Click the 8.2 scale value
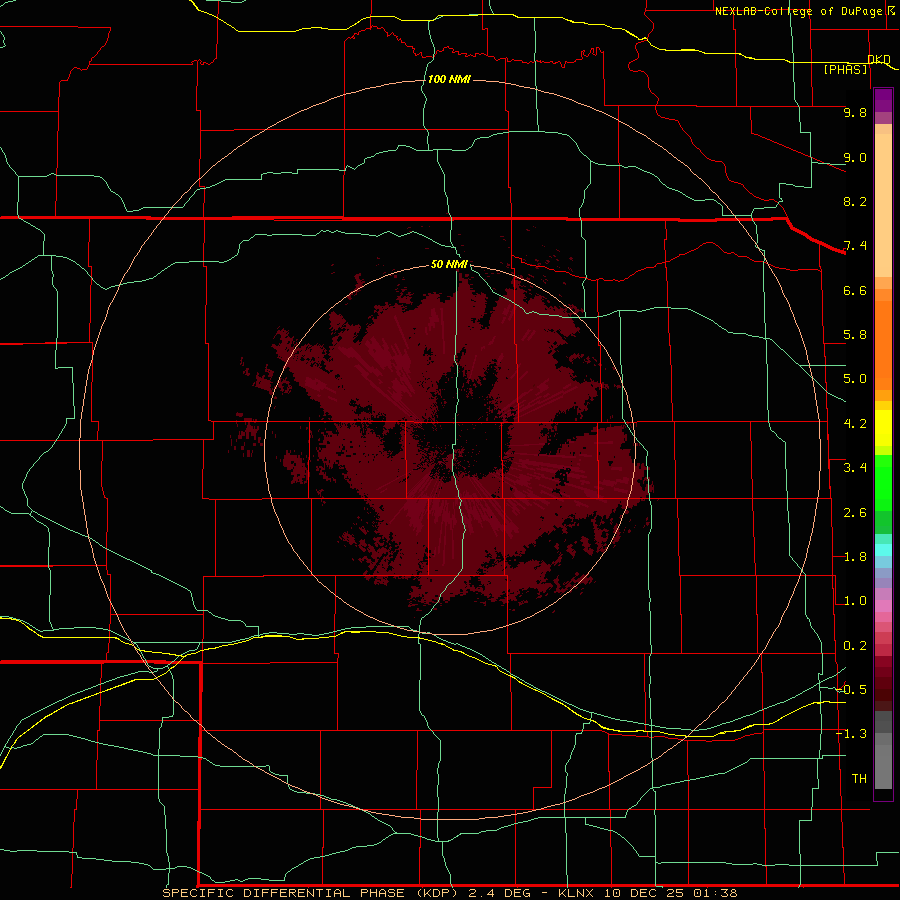This screenshot has width=900, height=900. point(855,201)
